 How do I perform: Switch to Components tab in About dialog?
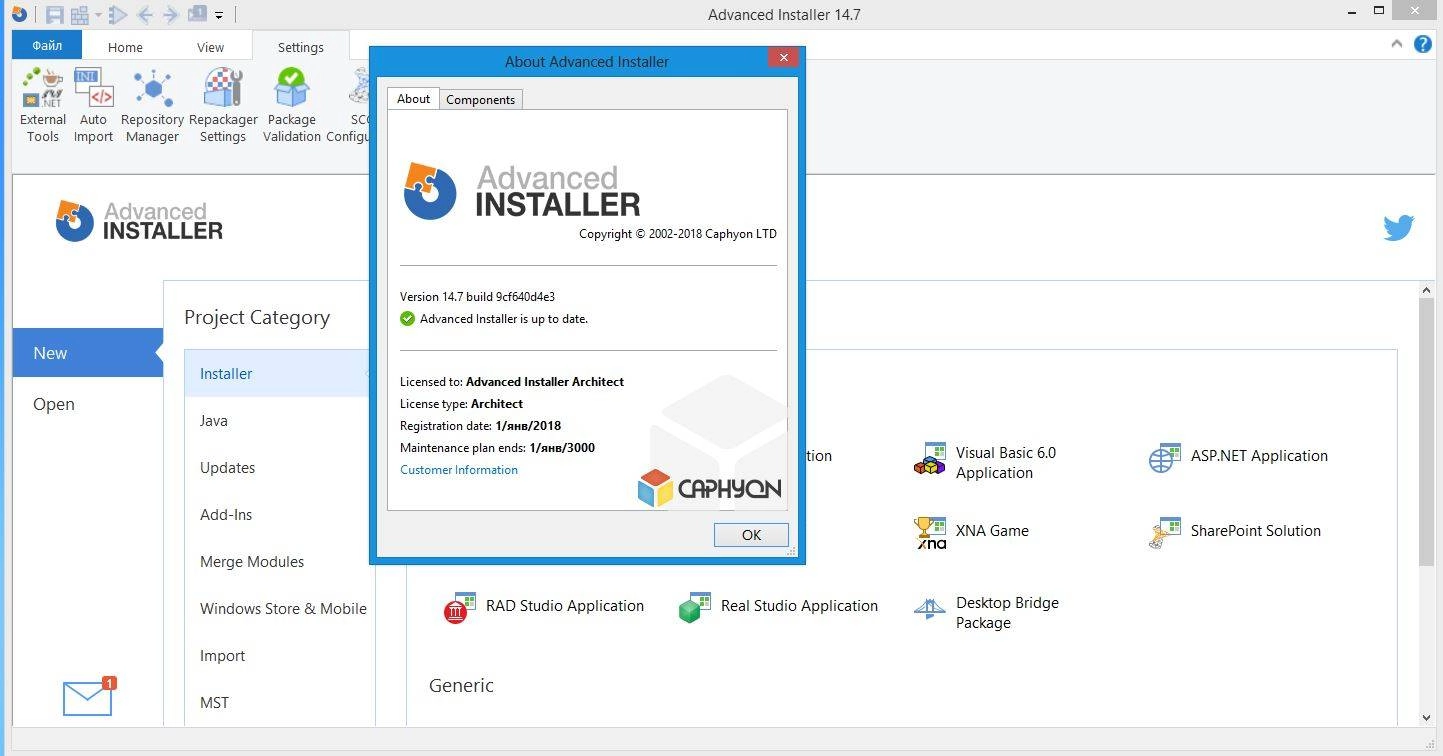coord(480,99)
